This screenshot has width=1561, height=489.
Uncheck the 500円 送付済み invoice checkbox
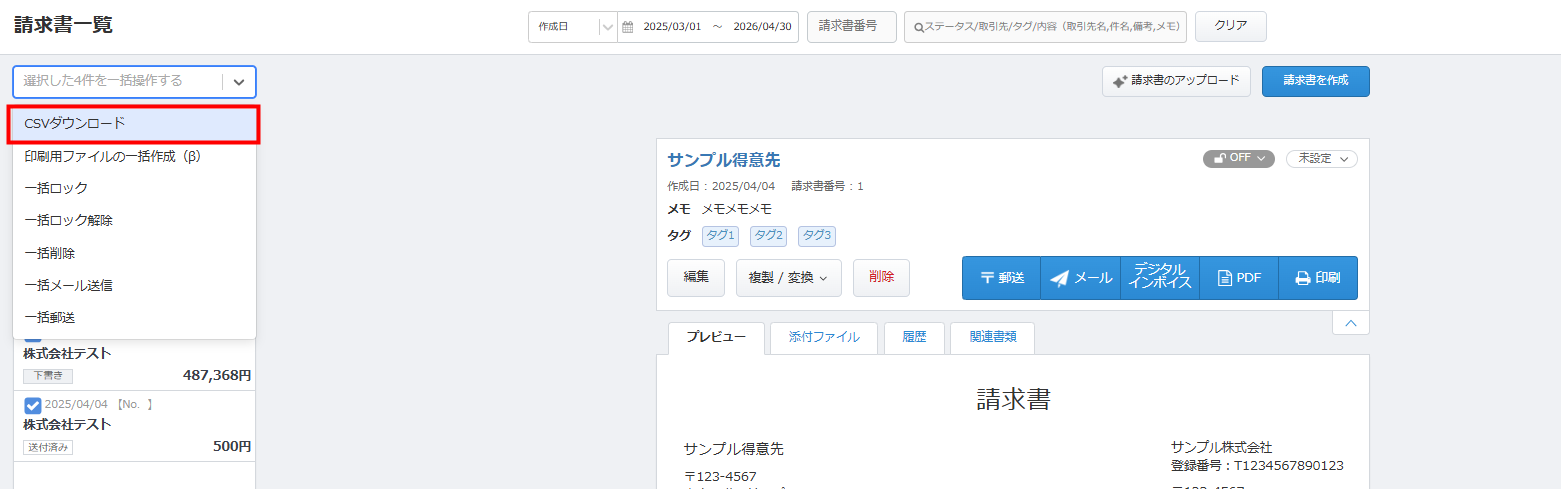tap(33, 405)
